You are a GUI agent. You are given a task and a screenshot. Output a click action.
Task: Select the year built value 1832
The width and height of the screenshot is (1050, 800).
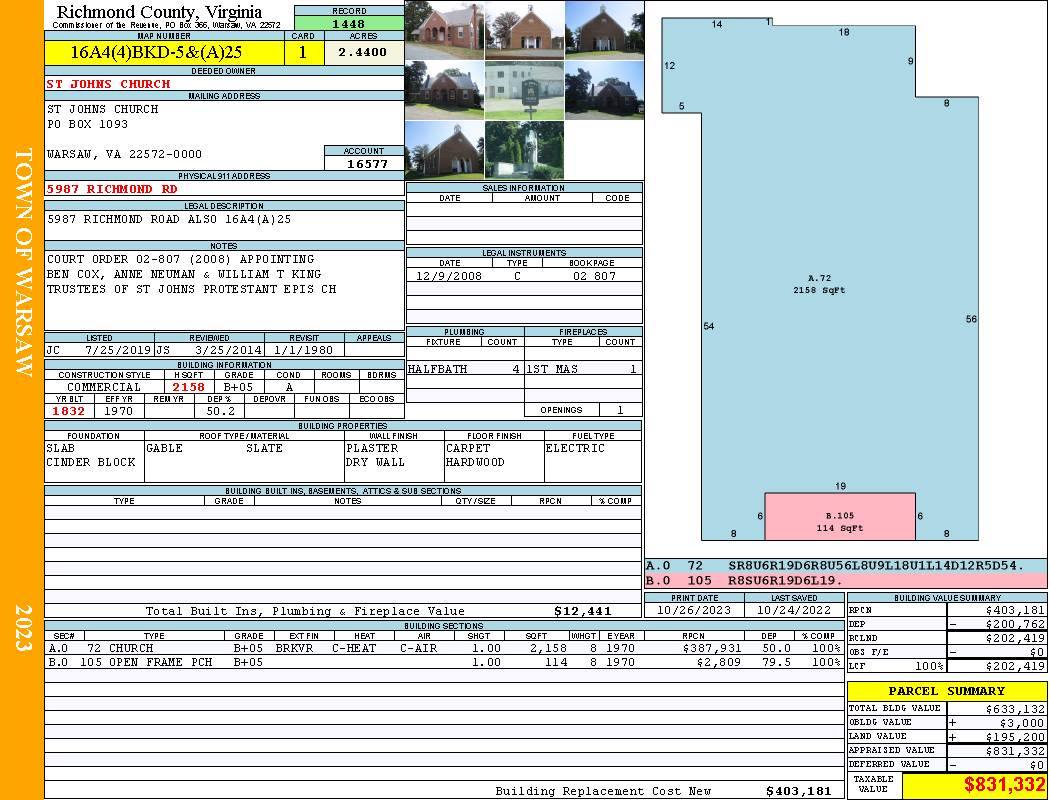pyautogui.click(x=69, y=411)
